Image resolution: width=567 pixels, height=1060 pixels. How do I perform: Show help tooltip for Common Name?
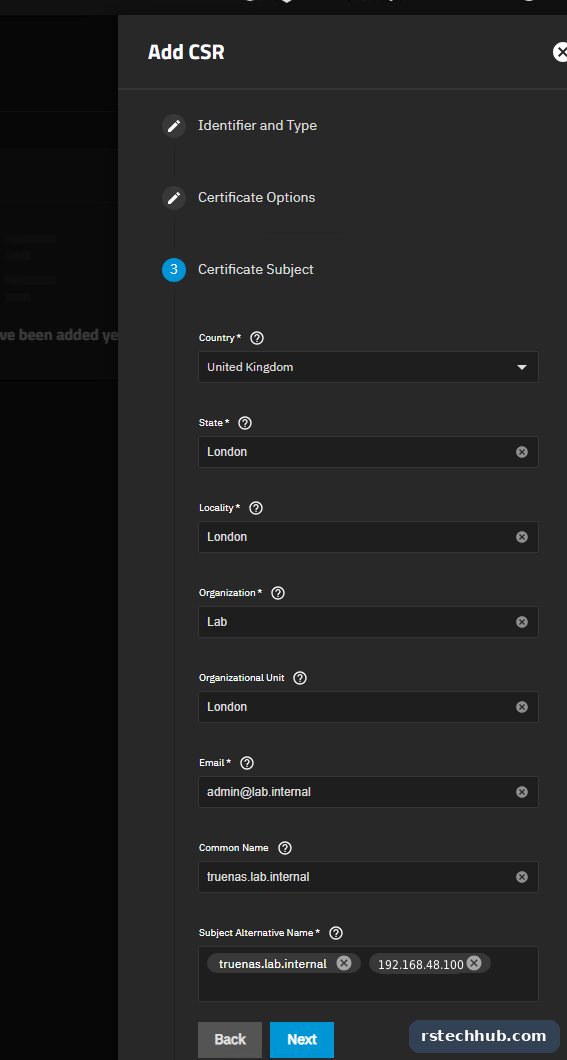click(x=285, y=848)
